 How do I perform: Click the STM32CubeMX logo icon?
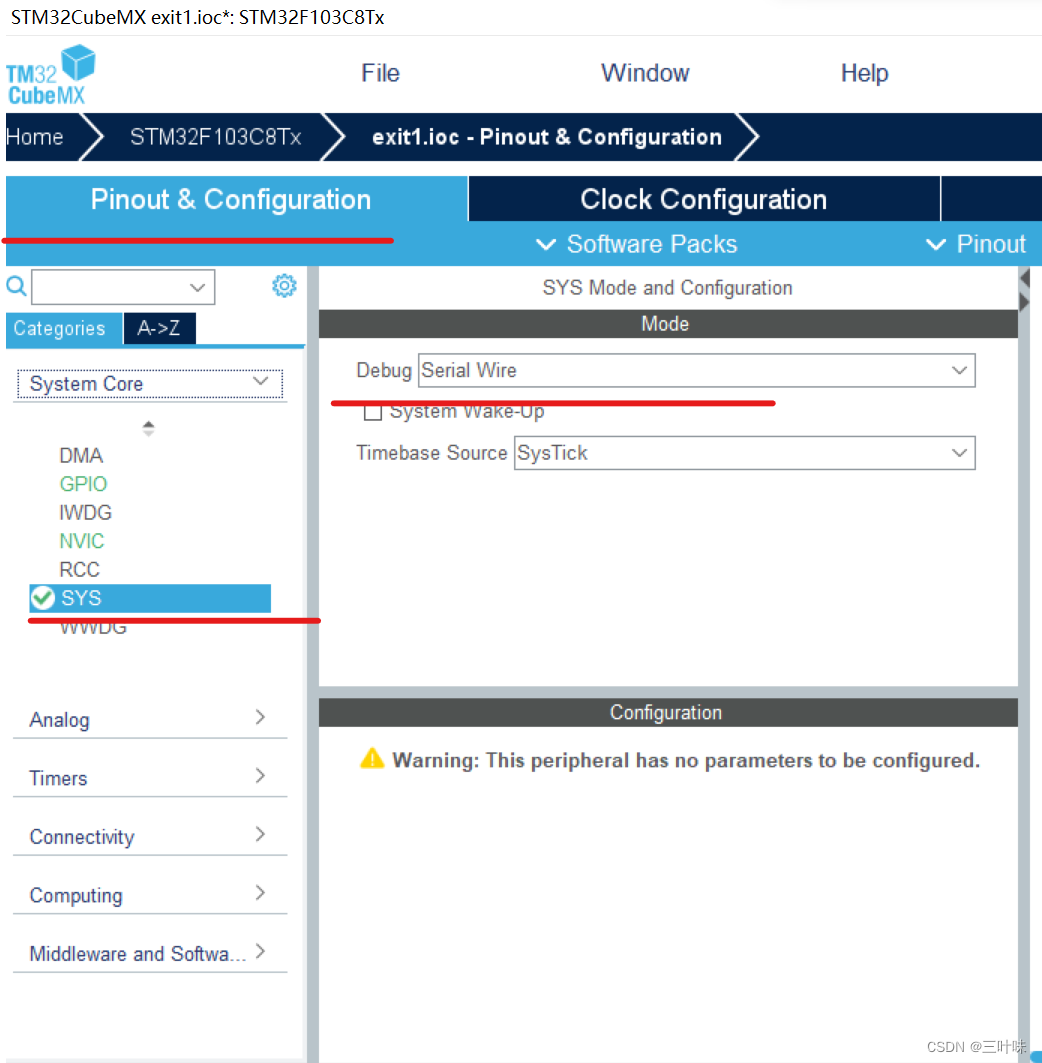tap(51, 75)
